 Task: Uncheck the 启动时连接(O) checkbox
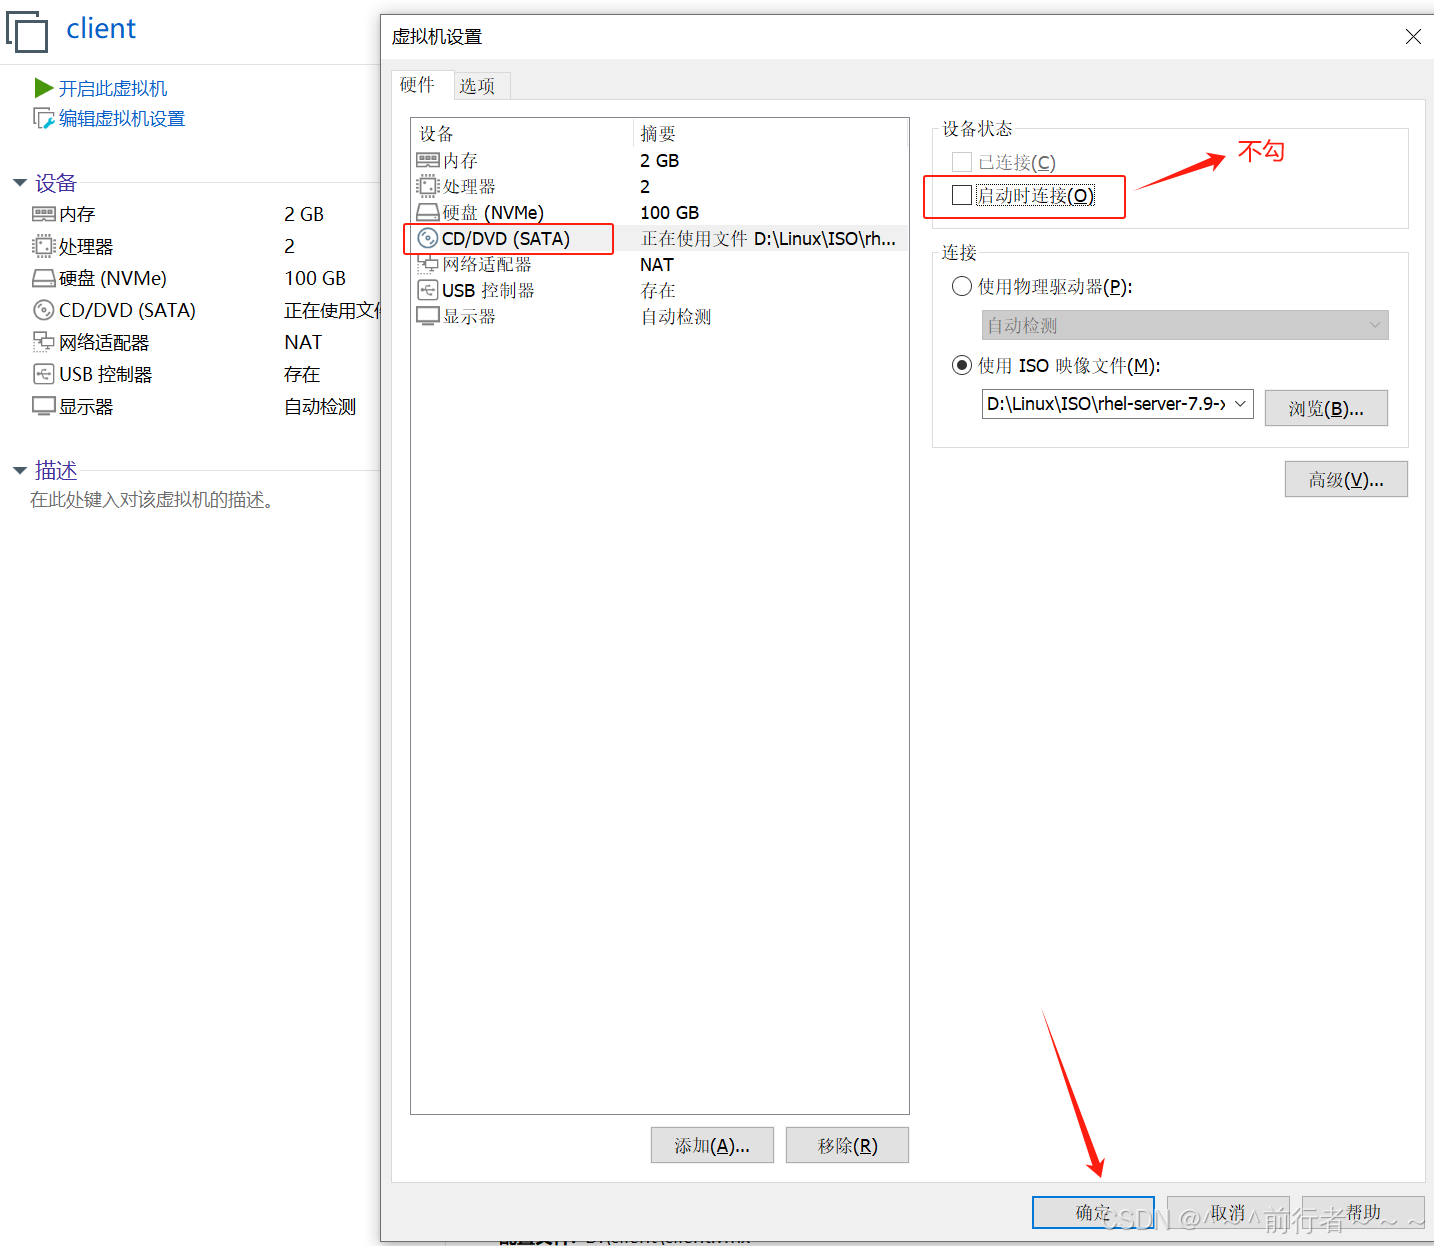pyautogui.click(x=962, y=195)
